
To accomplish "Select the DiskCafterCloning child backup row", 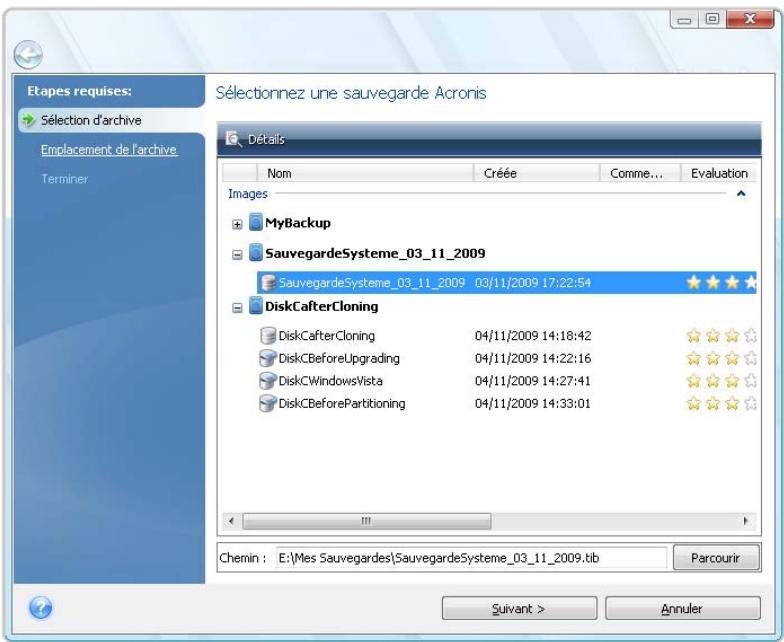I will tap(508, 336).
